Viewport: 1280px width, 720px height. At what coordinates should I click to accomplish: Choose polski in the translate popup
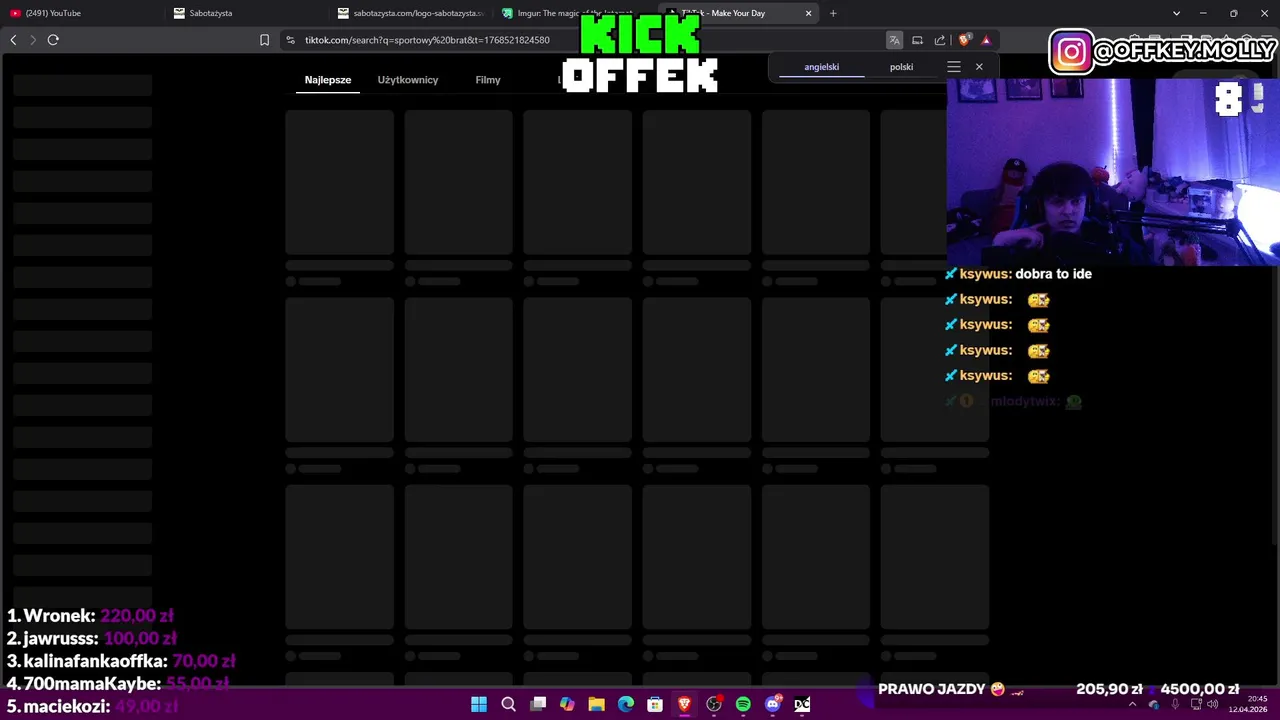(901, 67)
